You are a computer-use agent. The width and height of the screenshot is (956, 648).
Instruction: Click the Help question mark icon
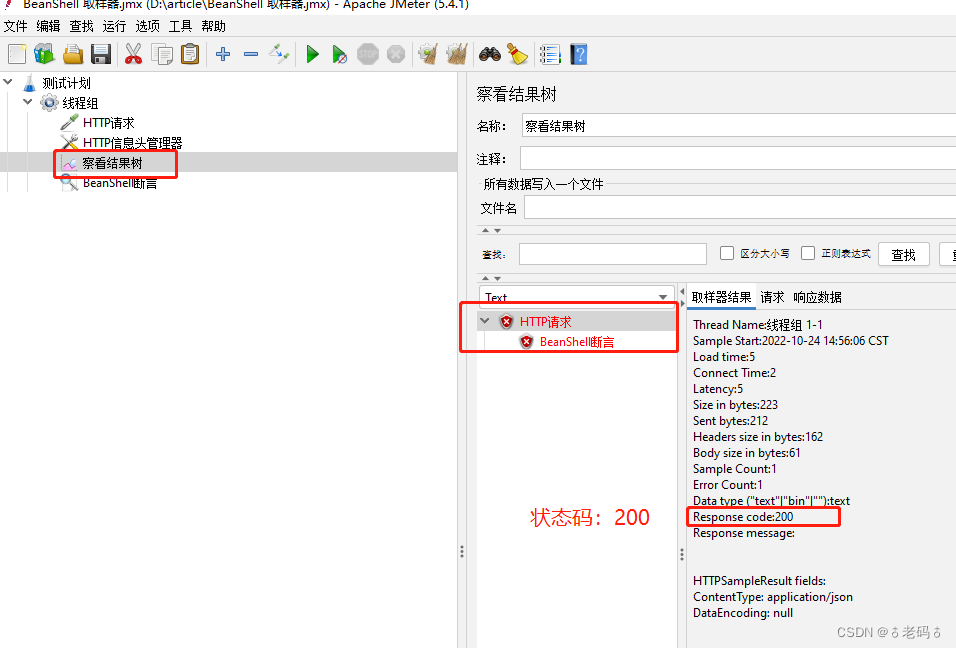point(579,54)
